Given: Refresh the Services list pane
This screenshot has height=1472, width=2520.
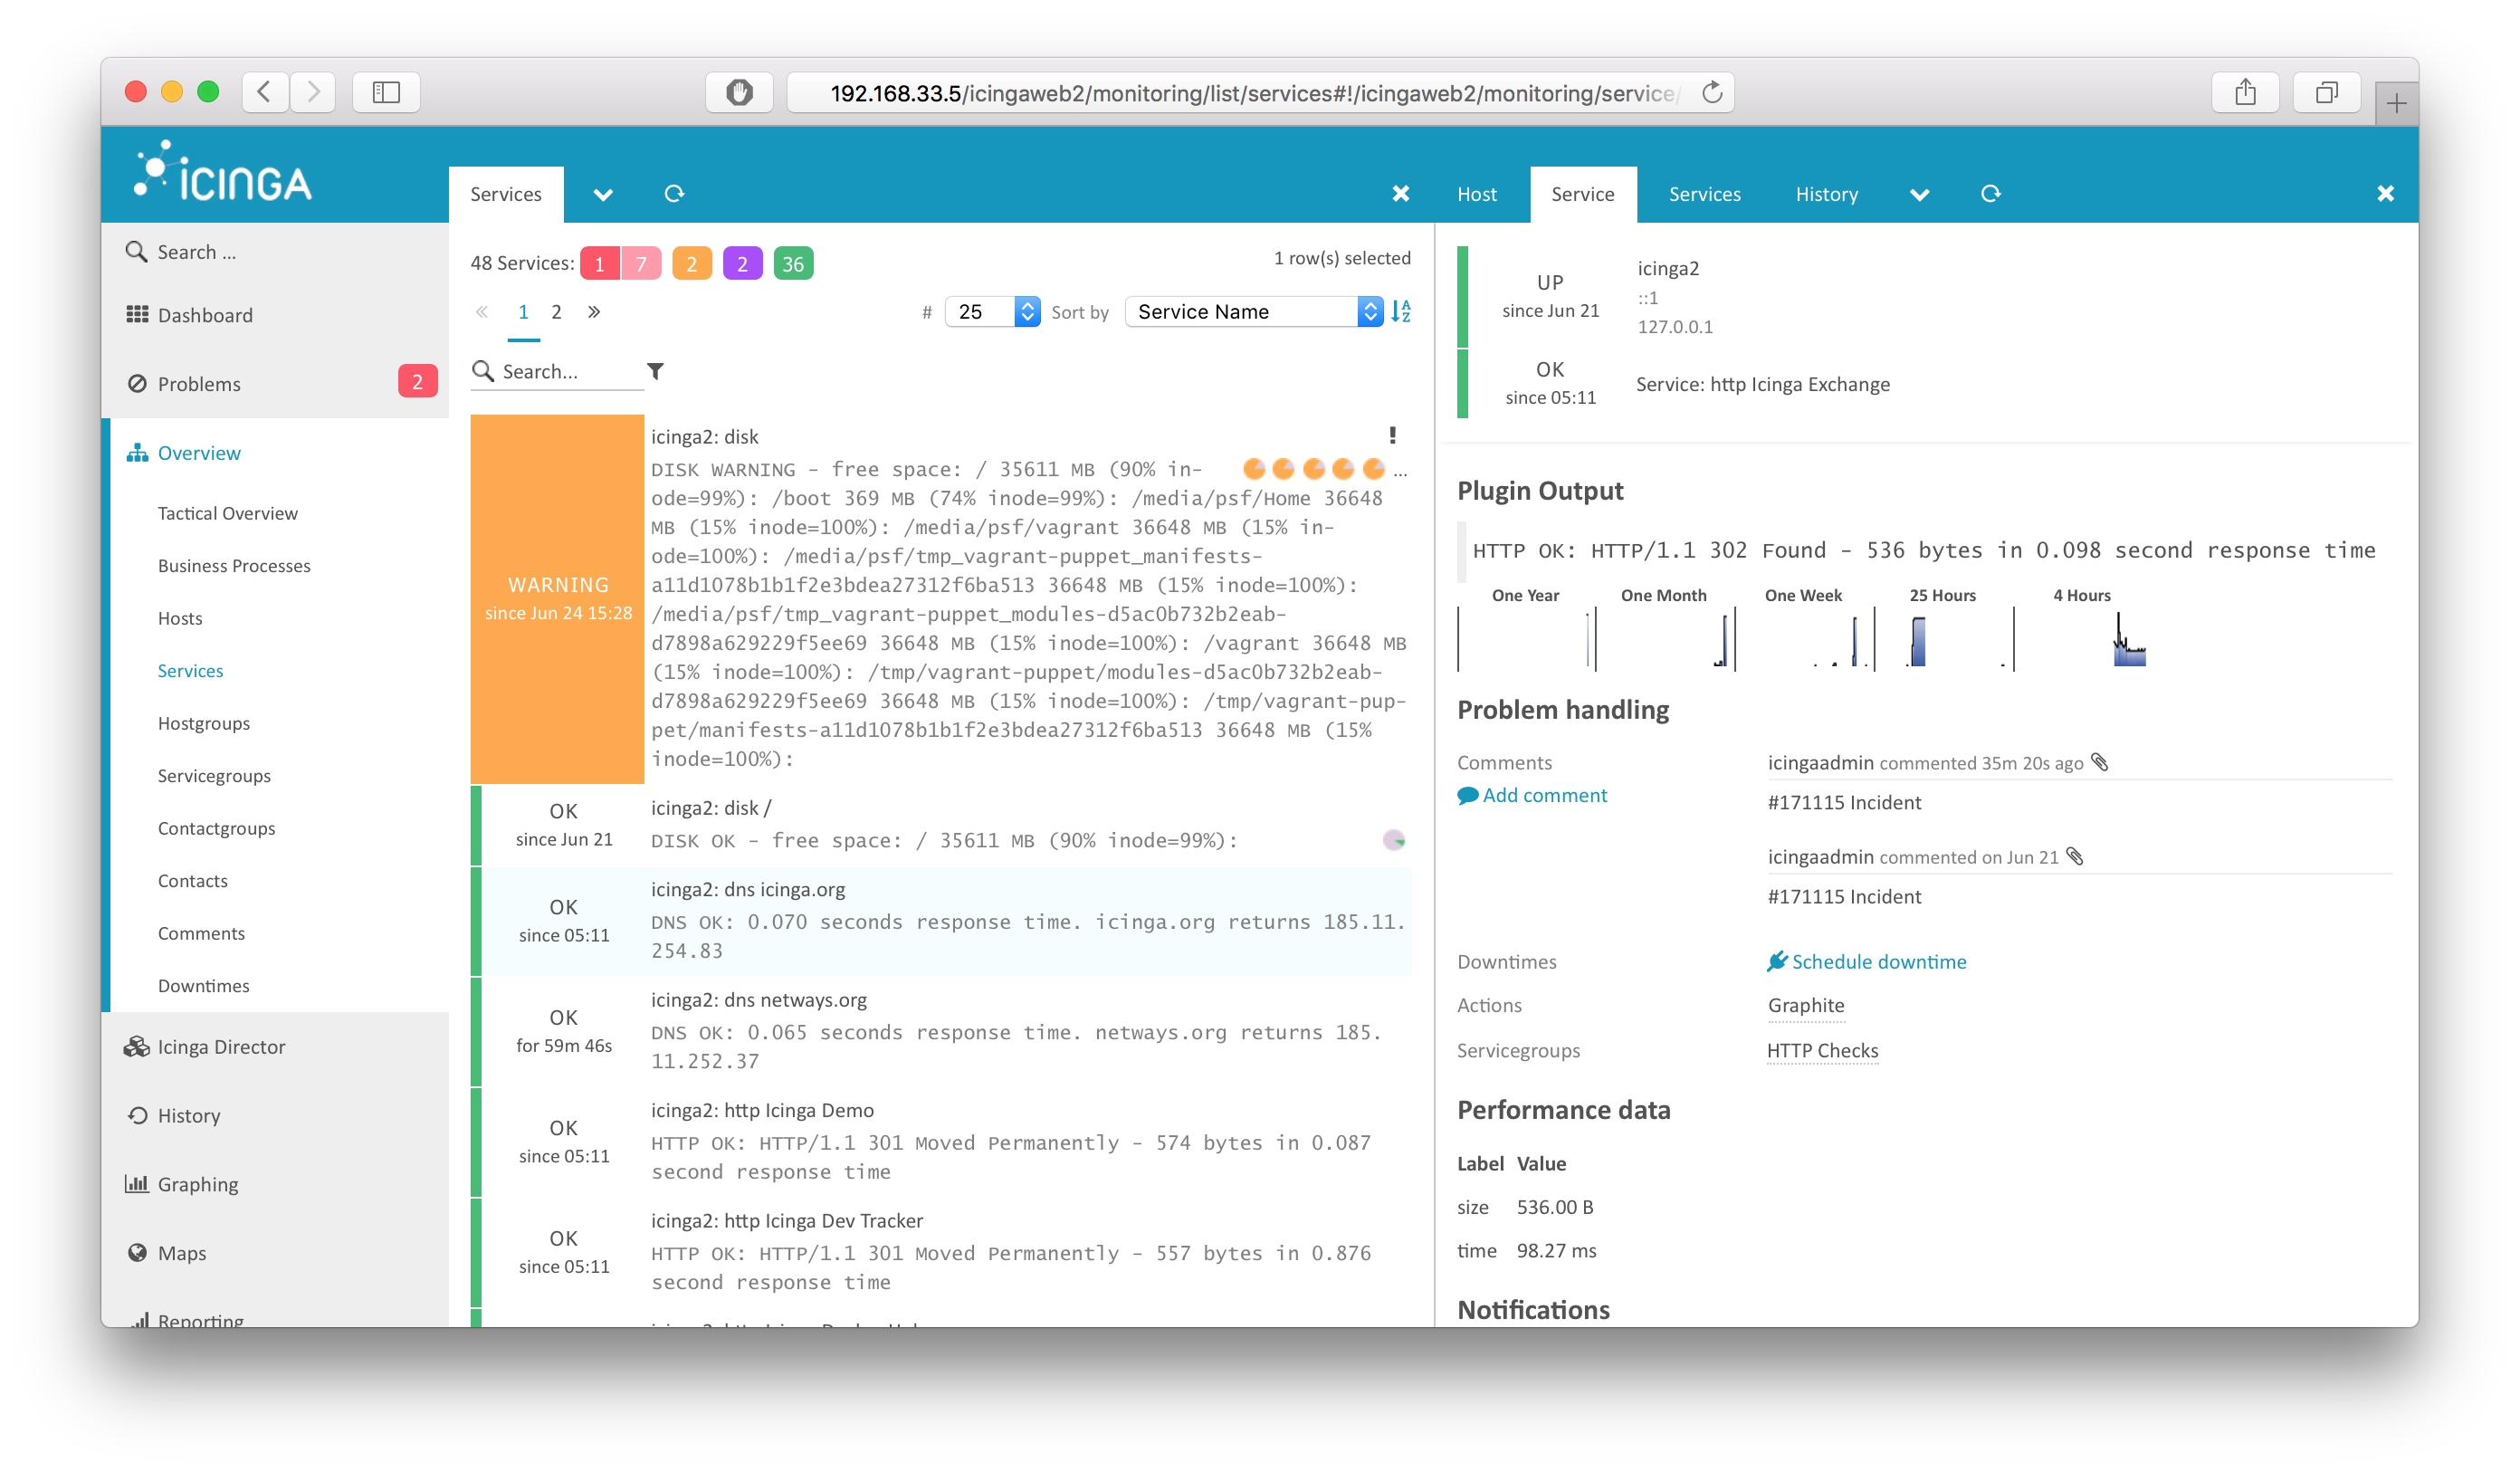Looking at the screenshot, I should [x=674, y=194].
